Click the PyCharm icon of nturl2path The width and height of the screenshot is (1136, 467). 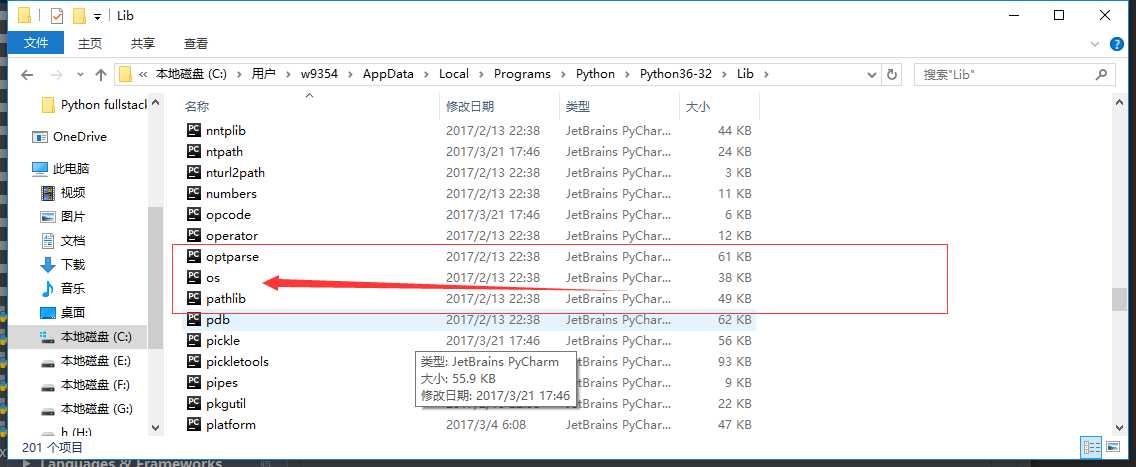pos(193,172)
